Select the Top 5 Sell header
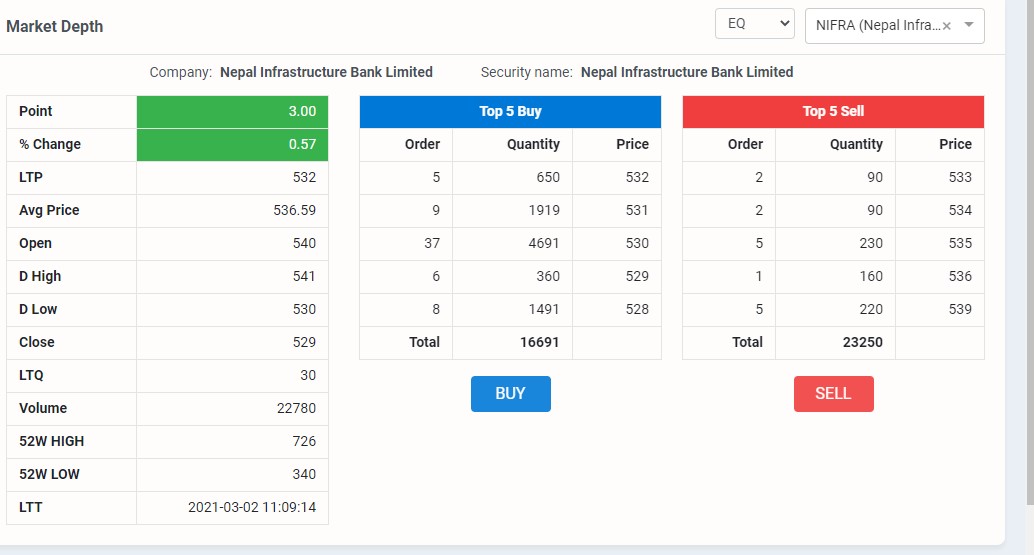This screenshot has width=1034, height=555. 833,111
